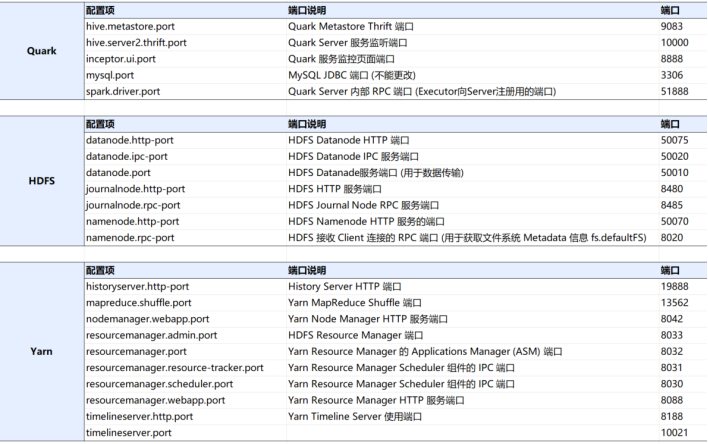The image size is (708, 444).
Task: Click the hive.server2.thrift.port cell
Action: click(x=185, y=43)
